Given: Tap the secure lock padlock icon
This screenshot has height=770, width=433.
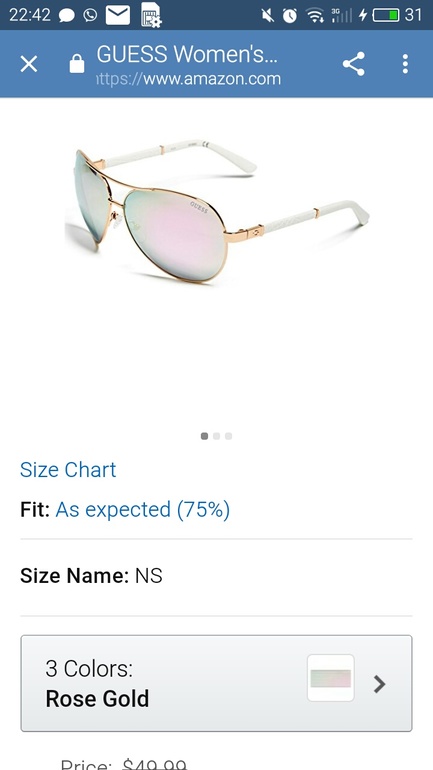Looking at the screenshot, I should click(77, 63).
